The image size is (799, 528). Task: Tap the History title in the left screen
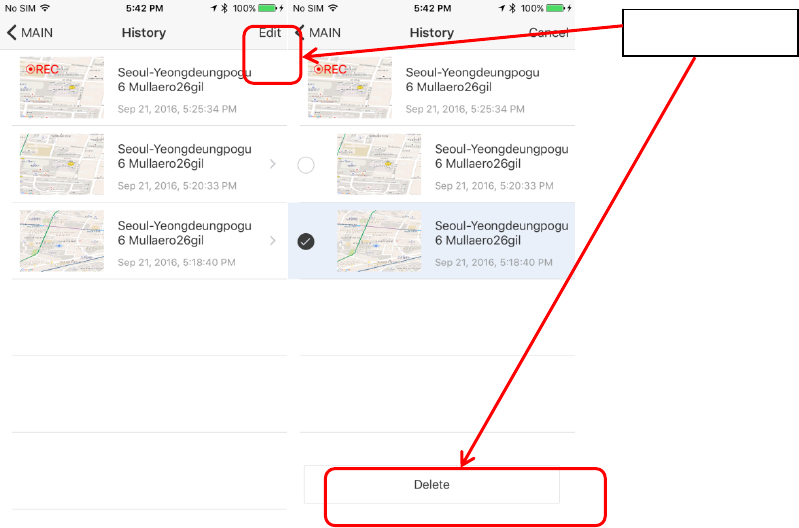(144, 33)
